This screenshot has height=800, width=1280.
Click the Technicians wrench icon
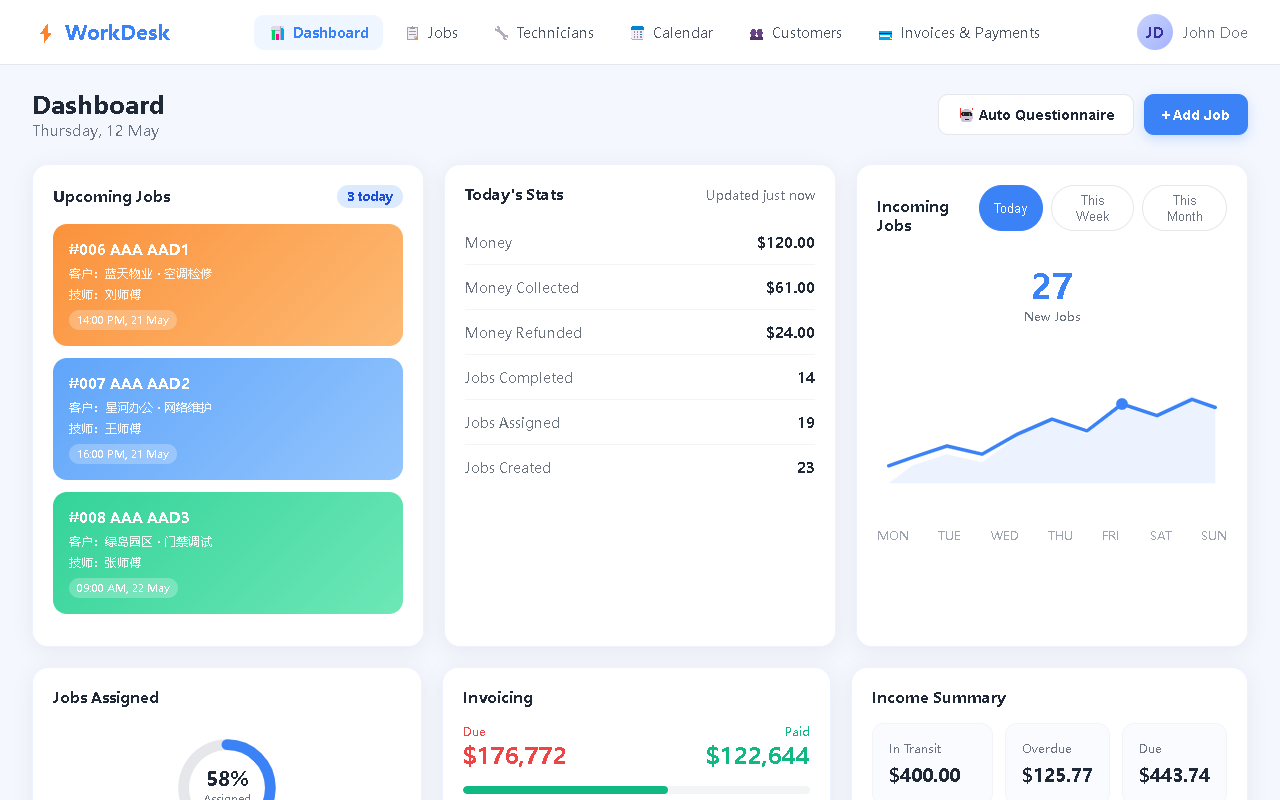(x=501, y=33)
